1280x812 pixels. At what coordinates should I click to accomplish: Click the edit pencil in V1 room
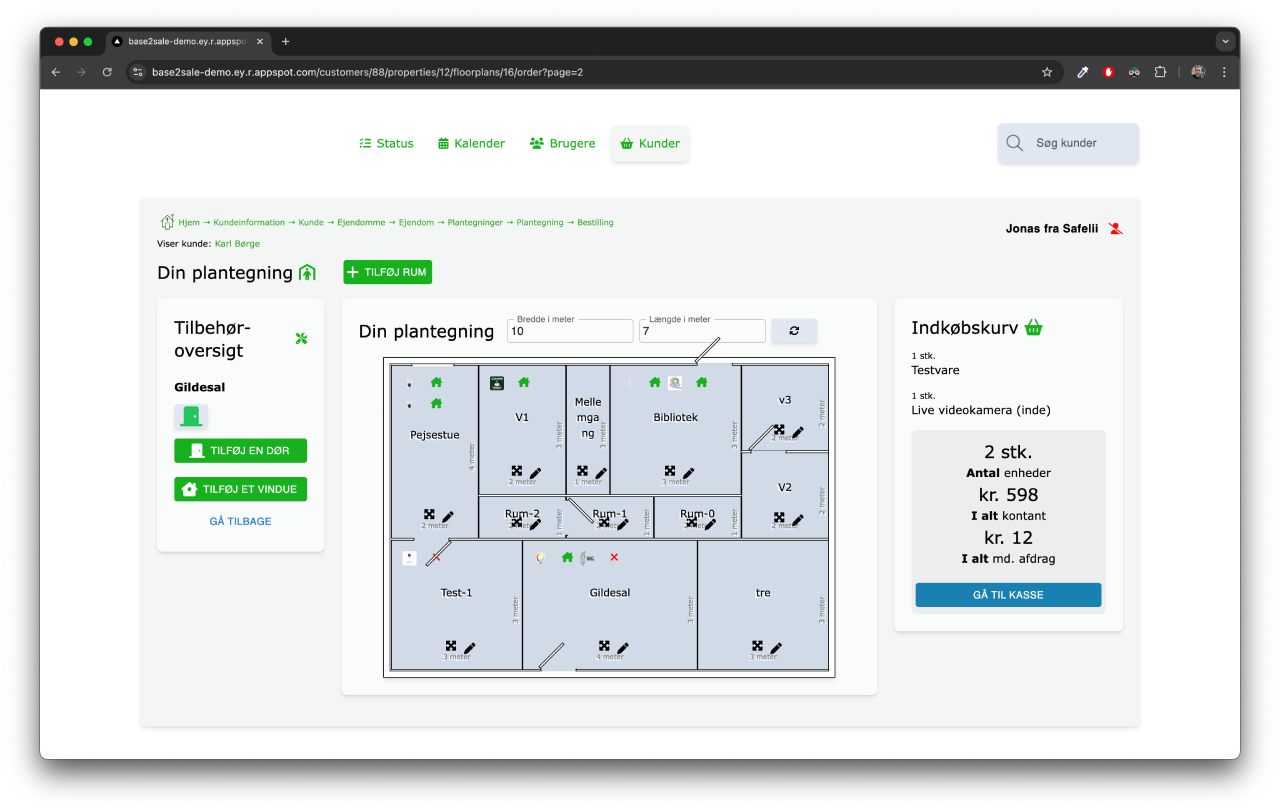[x=535, y=473]
